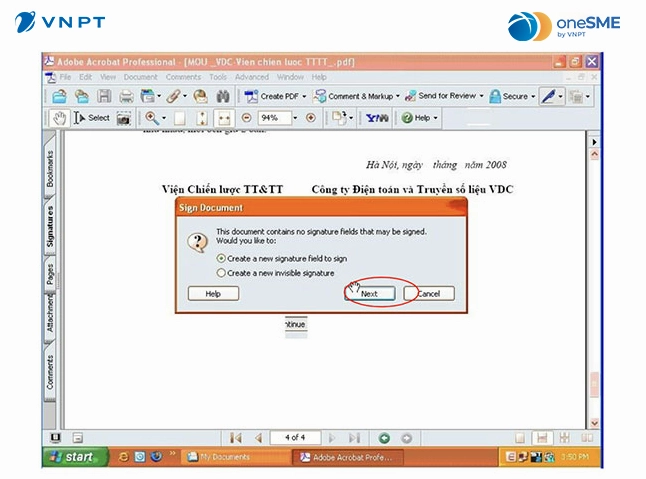
Task: Open the Advanced menu
Action: (252, 77)
